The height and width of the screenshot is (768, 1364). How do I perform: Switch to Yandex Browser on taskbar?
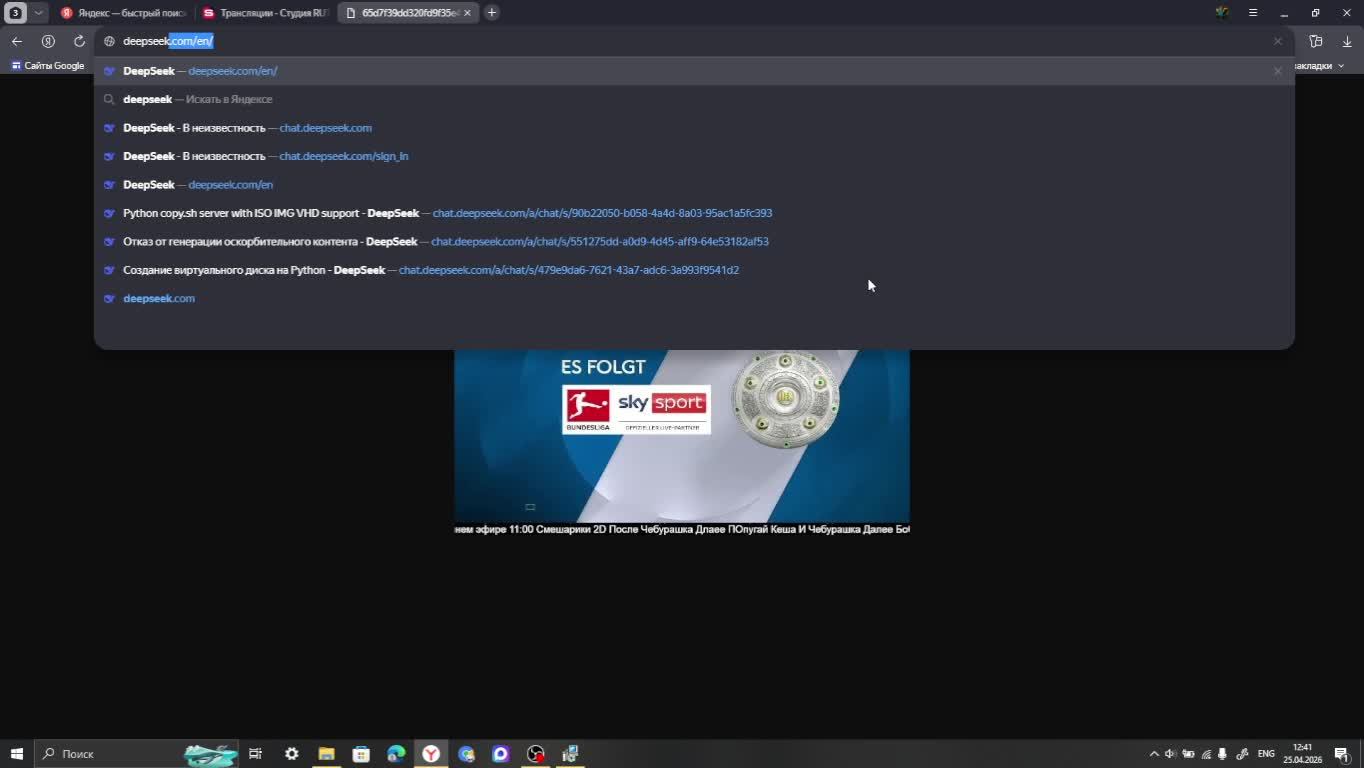(431, 754)
